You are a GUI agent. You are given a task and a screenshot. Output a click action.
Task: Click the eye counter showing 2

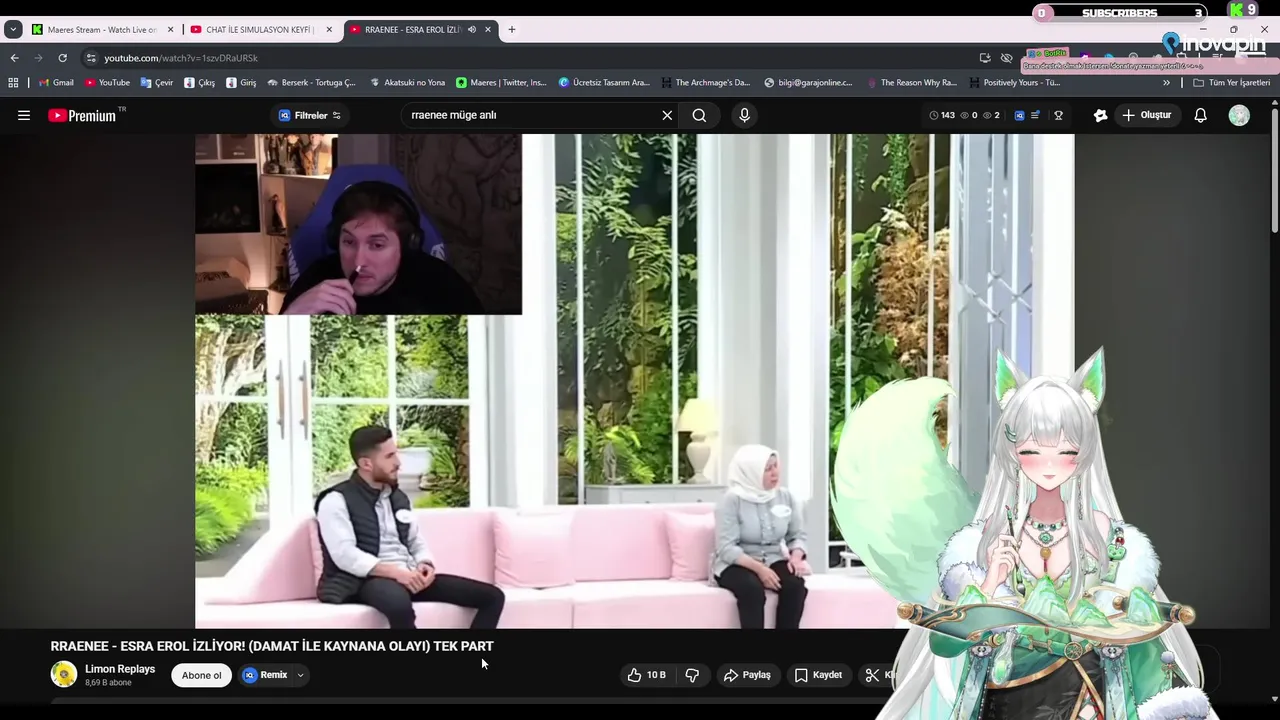(991, 115)
